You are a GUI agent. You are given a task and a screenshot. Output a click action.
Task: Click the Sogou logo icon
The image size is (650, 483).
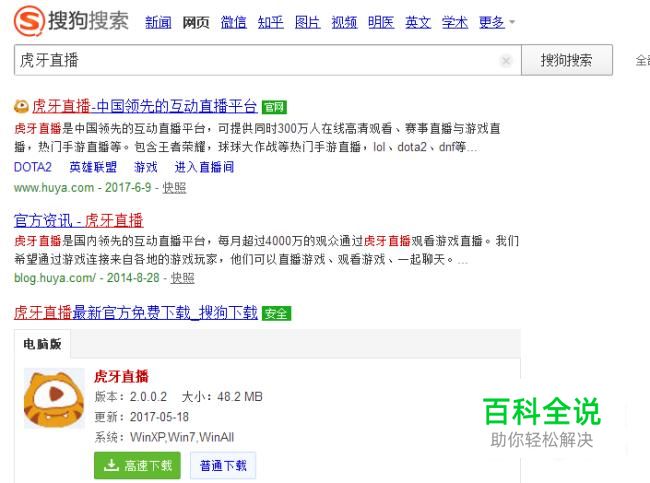pos(29,21)
